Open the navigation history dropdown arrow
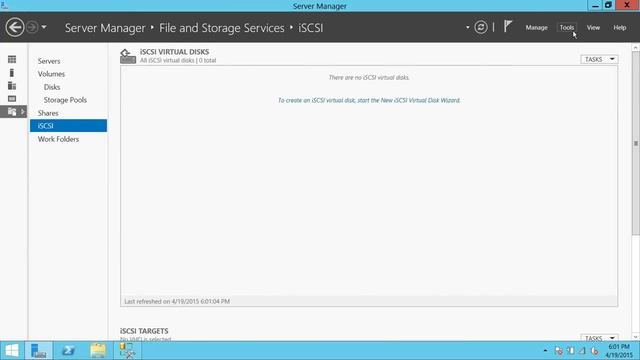The image size is (640, 360). (x=44, y=27)
